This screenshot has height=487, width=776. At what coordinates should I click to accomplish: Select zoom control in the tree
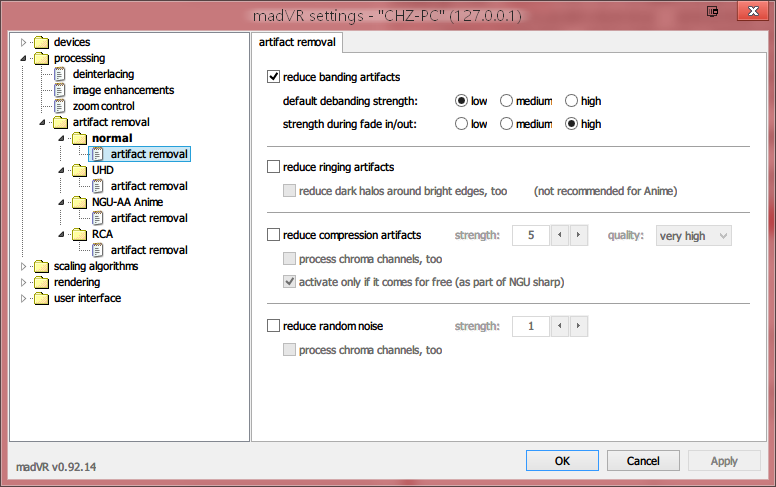tap(103, 106)
